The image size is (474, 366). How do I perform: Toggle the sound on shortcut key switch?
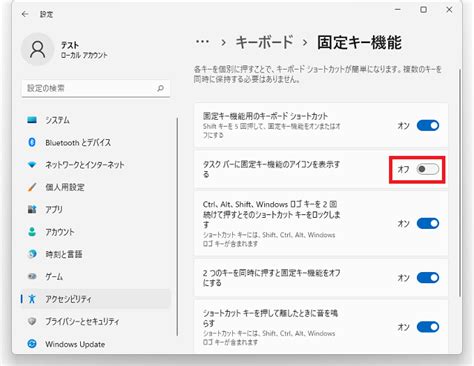click(428, 327)
